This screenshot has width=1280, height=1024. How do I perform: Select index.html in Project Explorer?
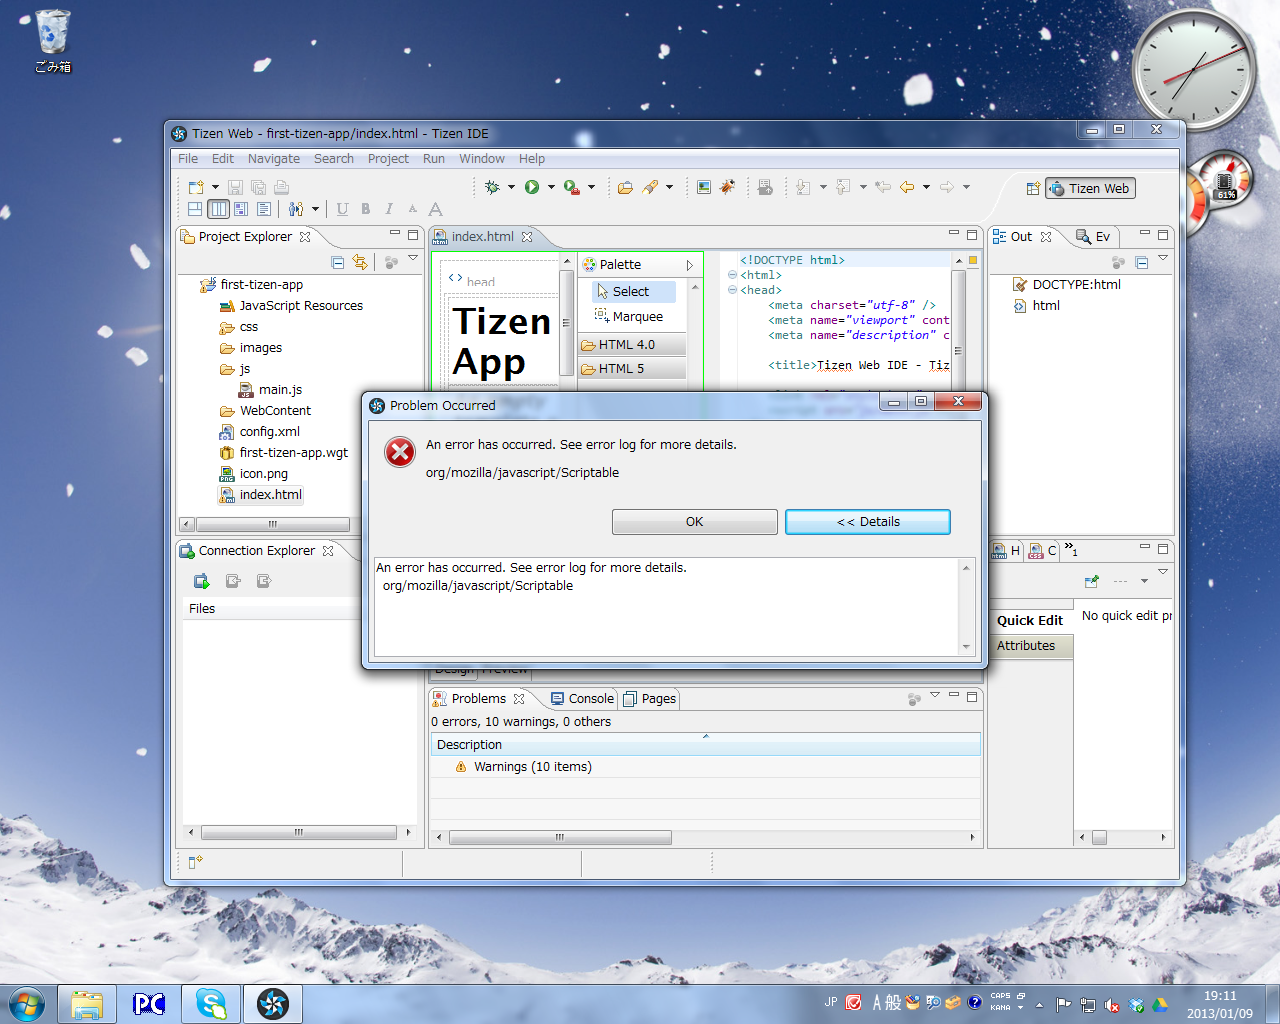tap(262, 495)
